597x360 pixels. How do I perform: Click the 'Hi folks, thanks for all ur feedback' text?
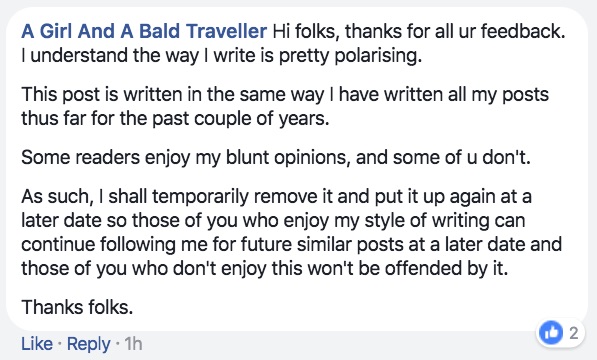pyautogui.click(x=419, y=31)
